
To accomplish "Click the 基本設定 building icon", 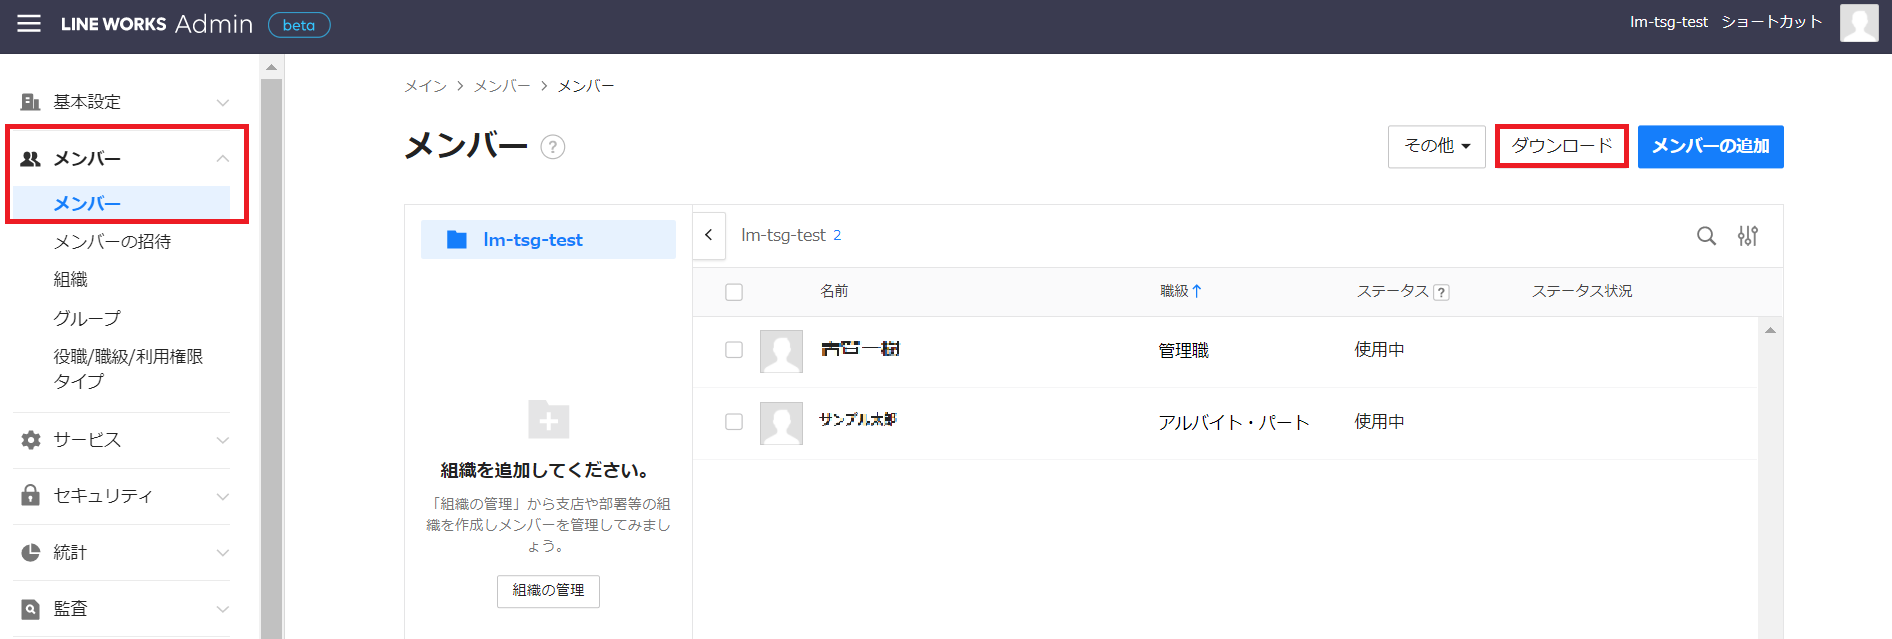I will [31, 102].
